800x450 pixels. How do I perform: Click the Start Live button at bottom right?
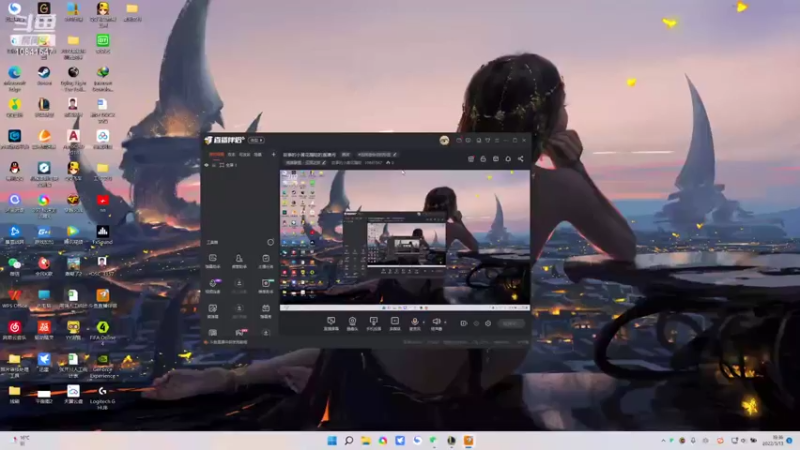(x=511, y=323)
